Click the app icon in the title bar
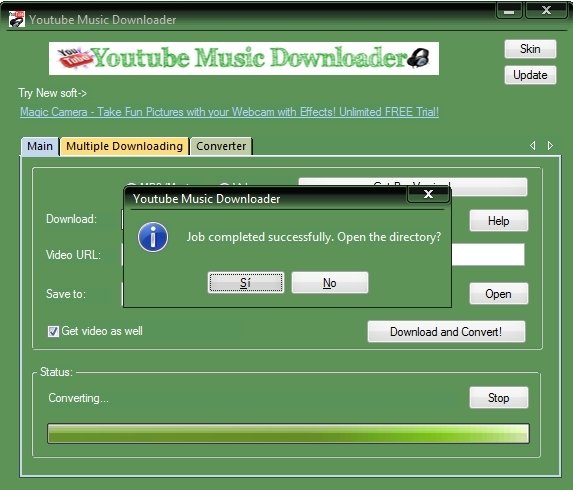Viewport: 573px width, 490px height. click(17, 19)
